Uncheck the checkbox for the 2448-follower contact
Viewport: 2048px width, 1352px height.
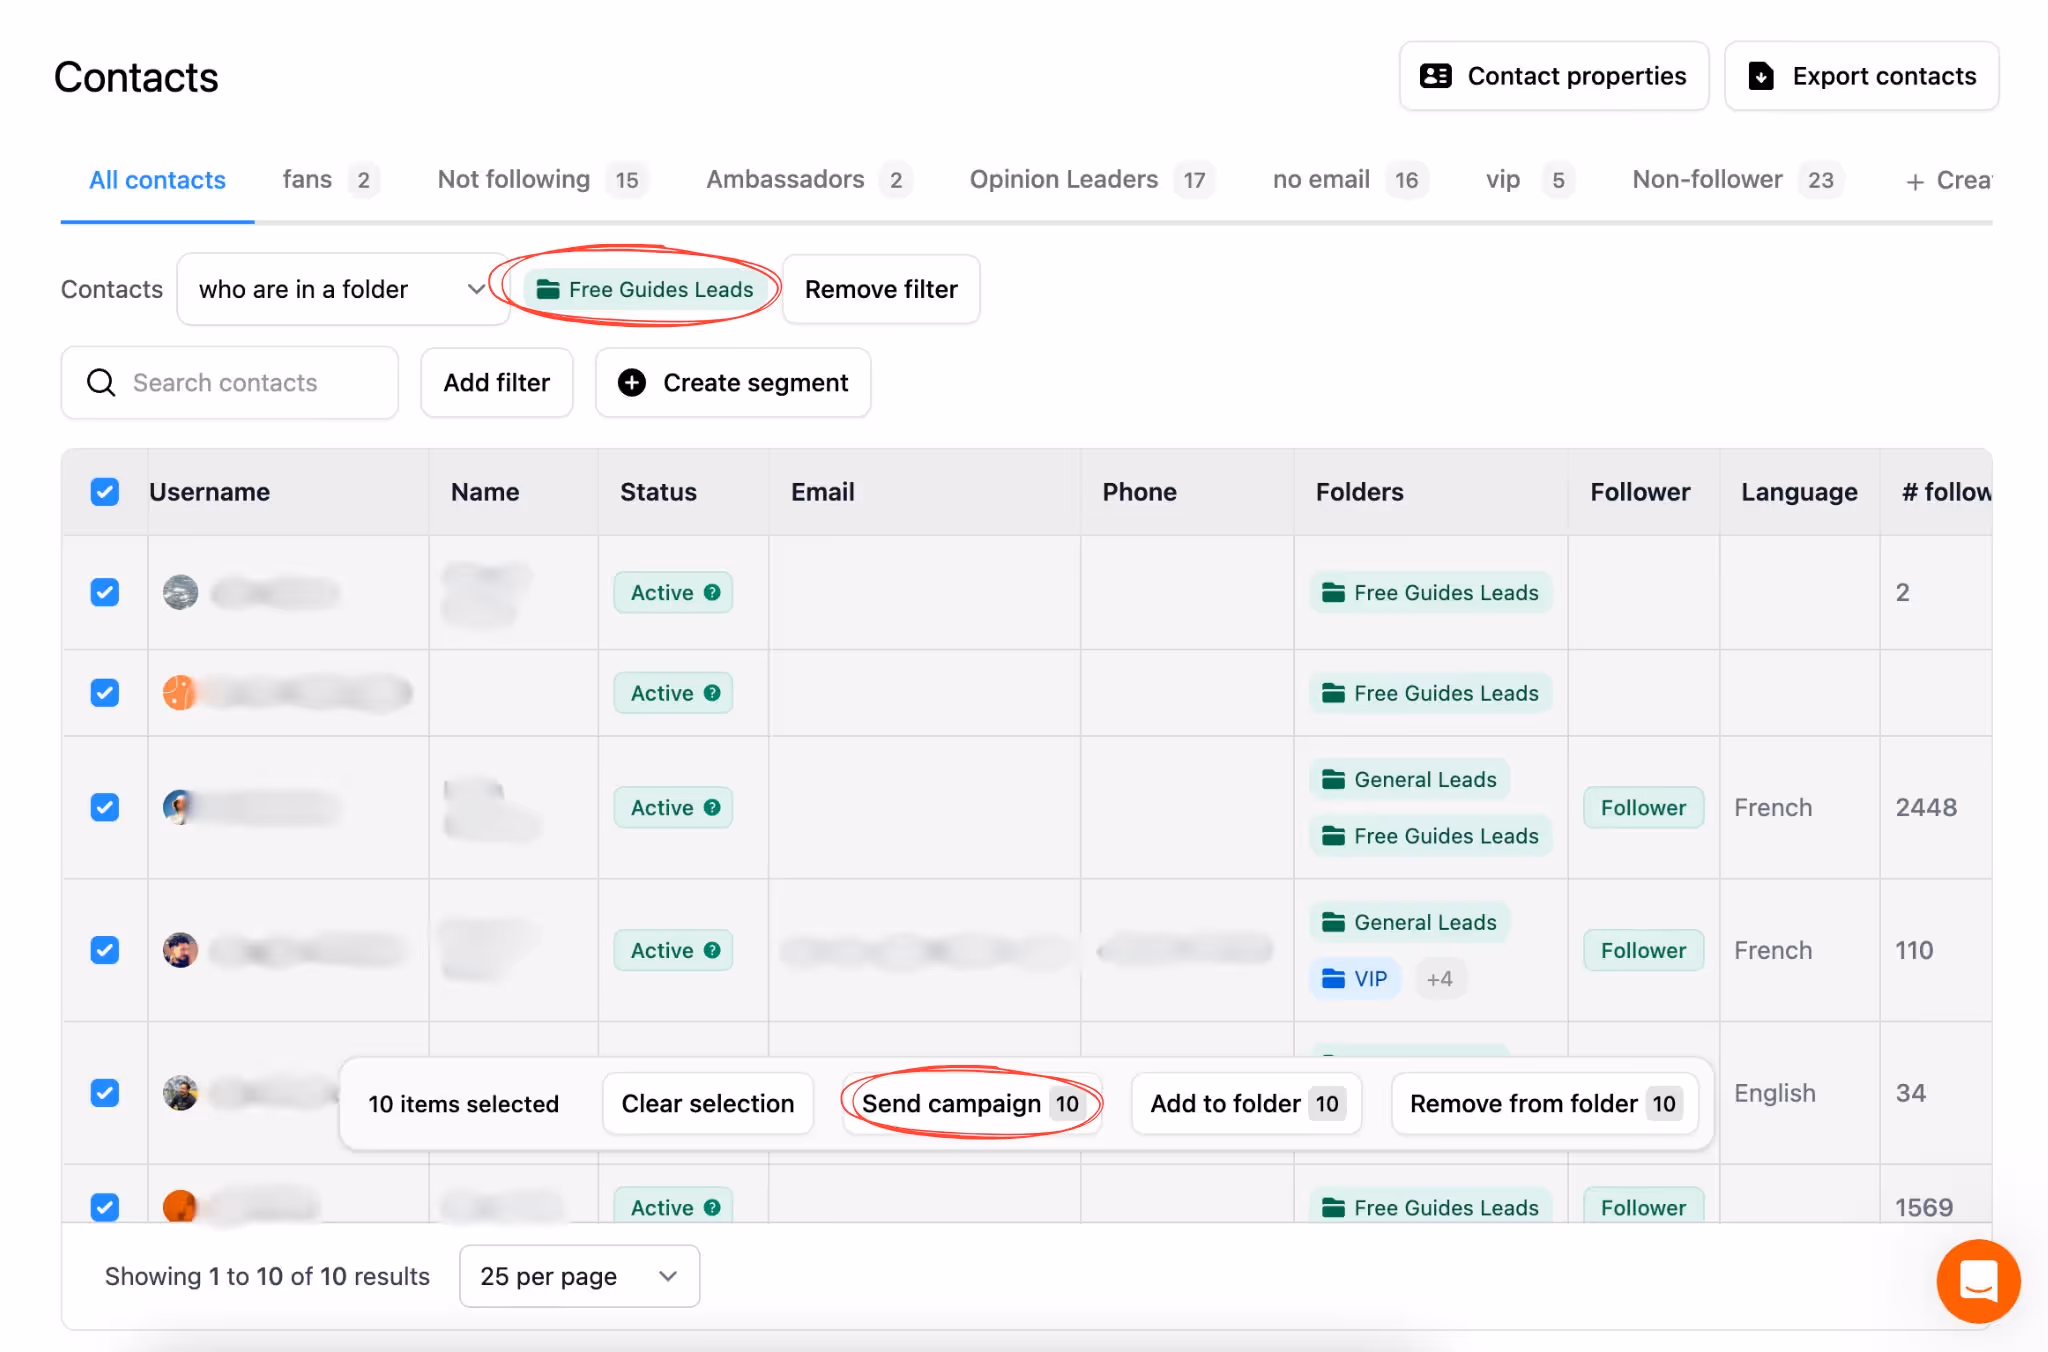(x=105, y=807)
